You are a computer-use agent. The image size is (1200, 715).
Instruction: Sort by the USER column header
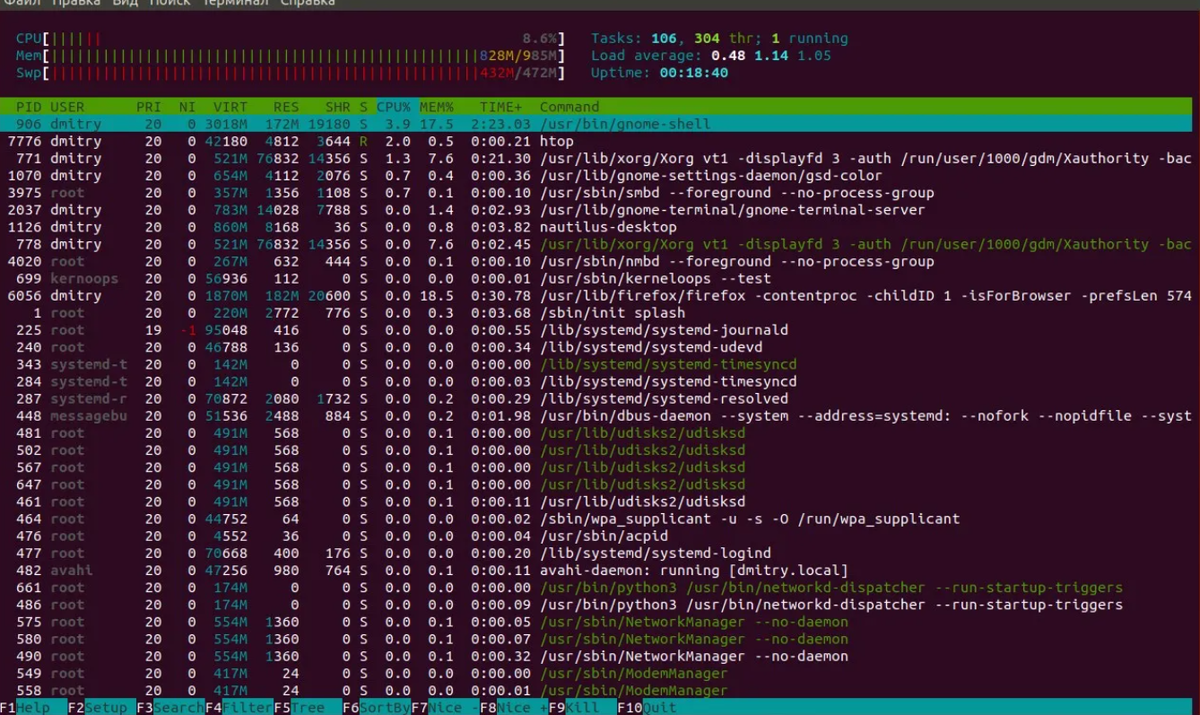[67, 107]
